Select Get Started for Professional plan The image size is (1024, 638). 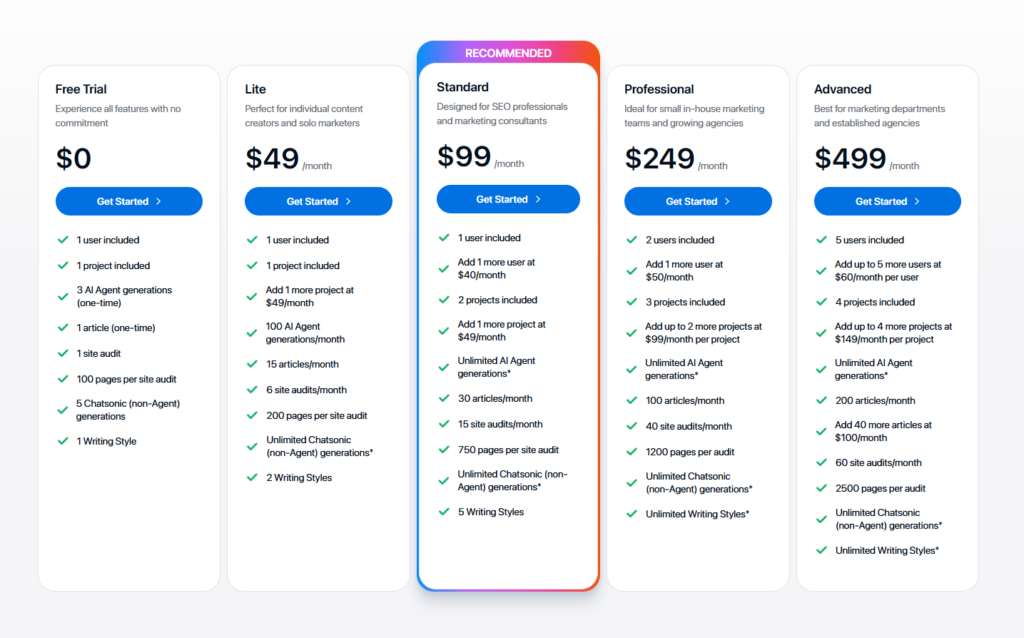697,201
